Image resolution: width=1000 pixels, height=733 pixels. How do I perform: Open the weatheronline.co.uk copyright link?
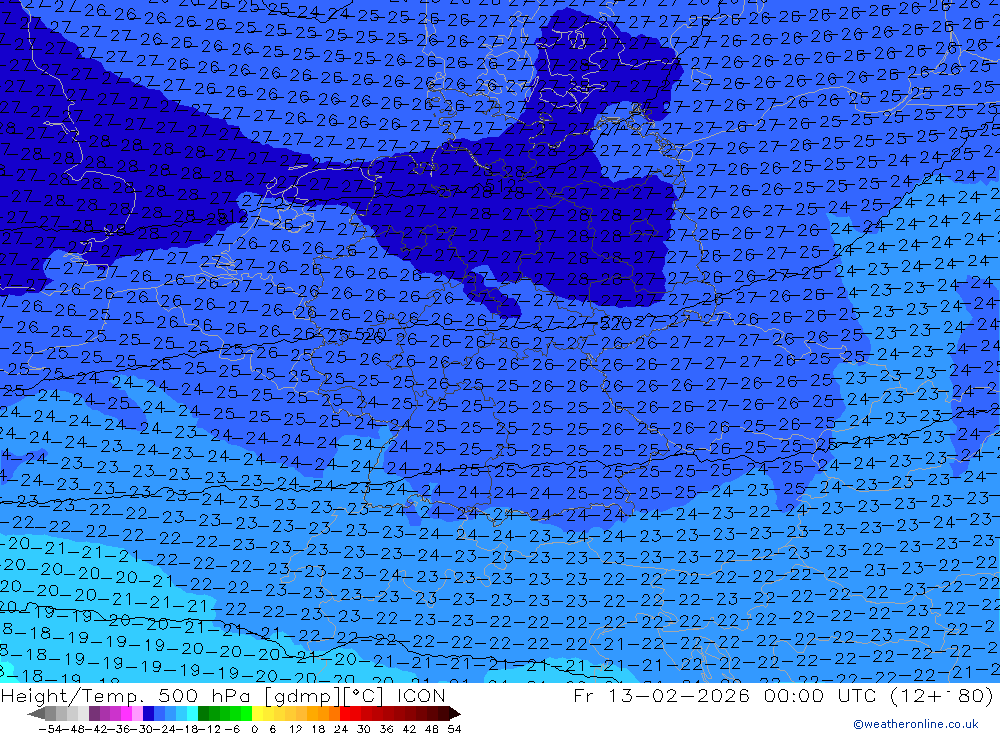pyautogui.click(x=915, y=724)
